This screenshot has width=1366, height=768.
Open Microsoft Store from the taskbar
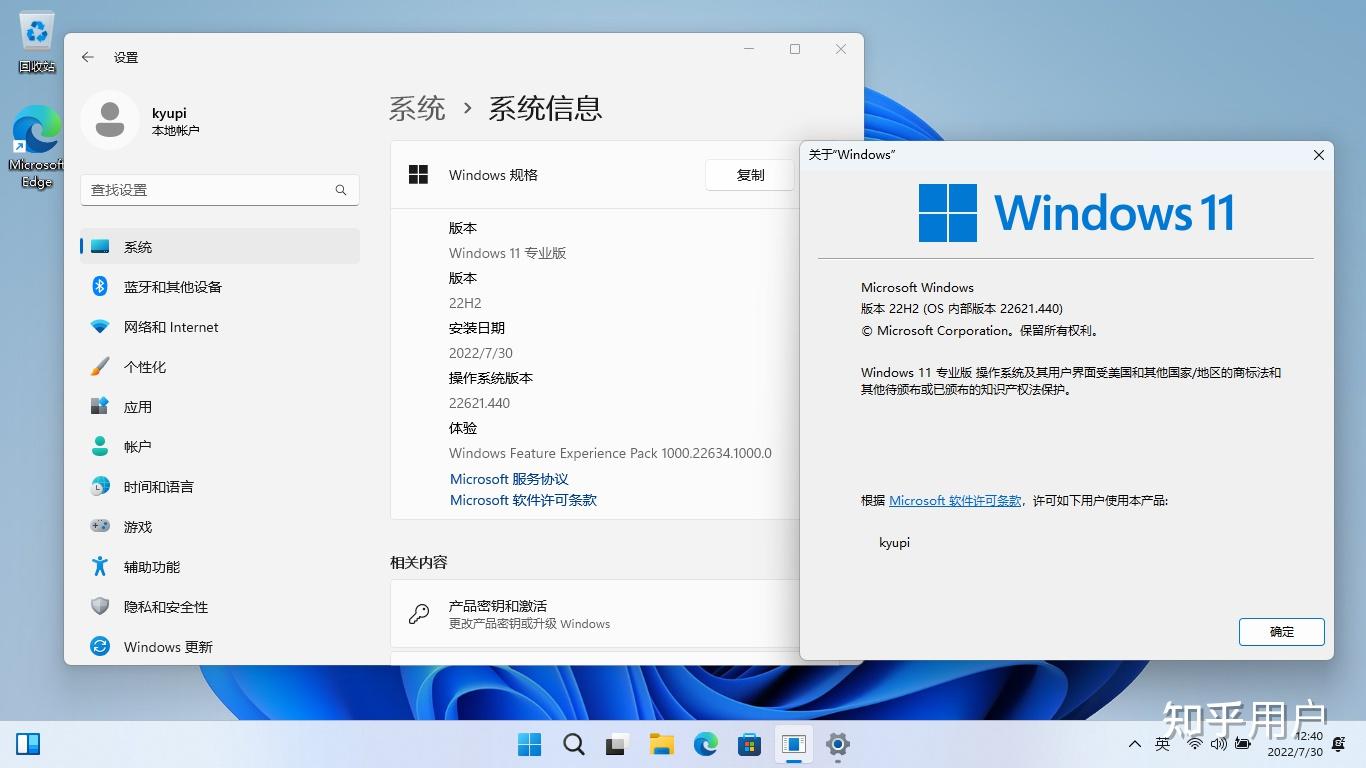click(749, 744)
